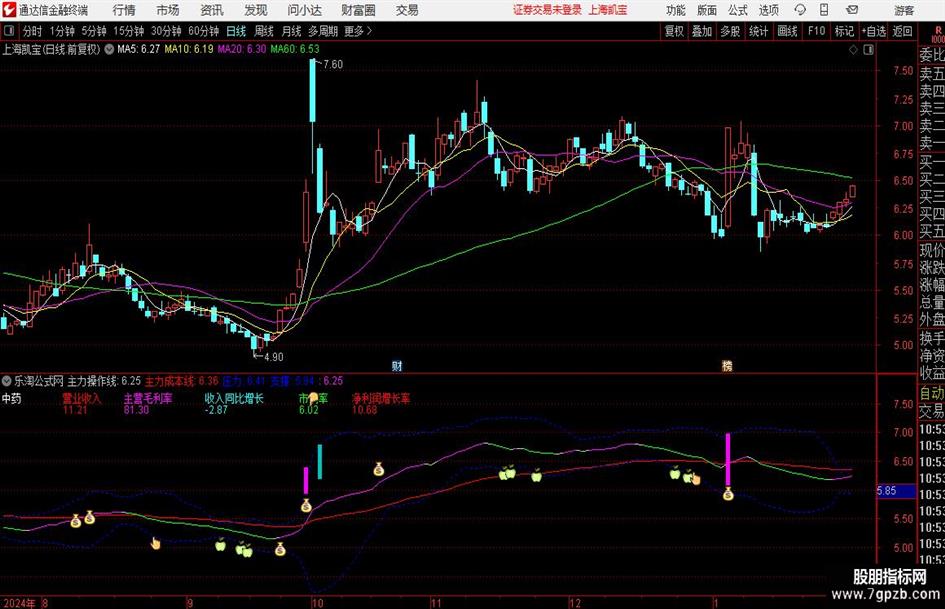Click the 营业收入 11.21 label
The image size is (945, 609).
81,404
